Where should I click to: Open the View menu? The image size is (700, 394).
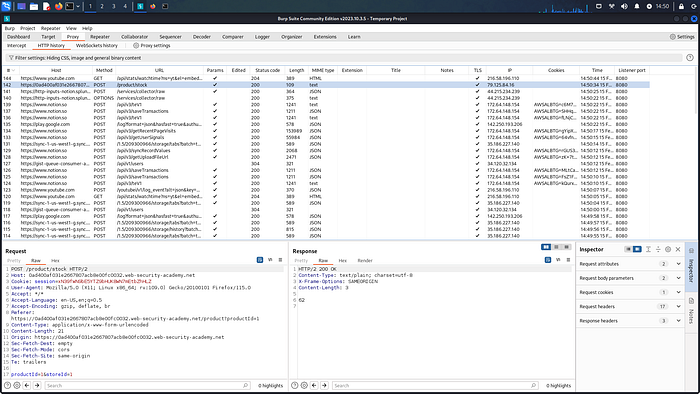pyautogui.click(x=71, y=28)
